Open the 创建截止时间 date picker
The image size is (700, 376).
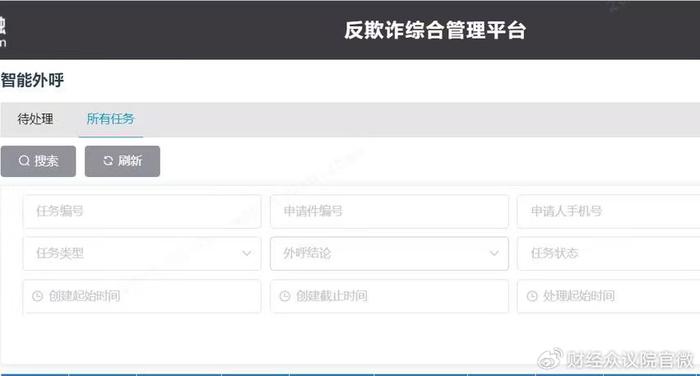[389, 296]
